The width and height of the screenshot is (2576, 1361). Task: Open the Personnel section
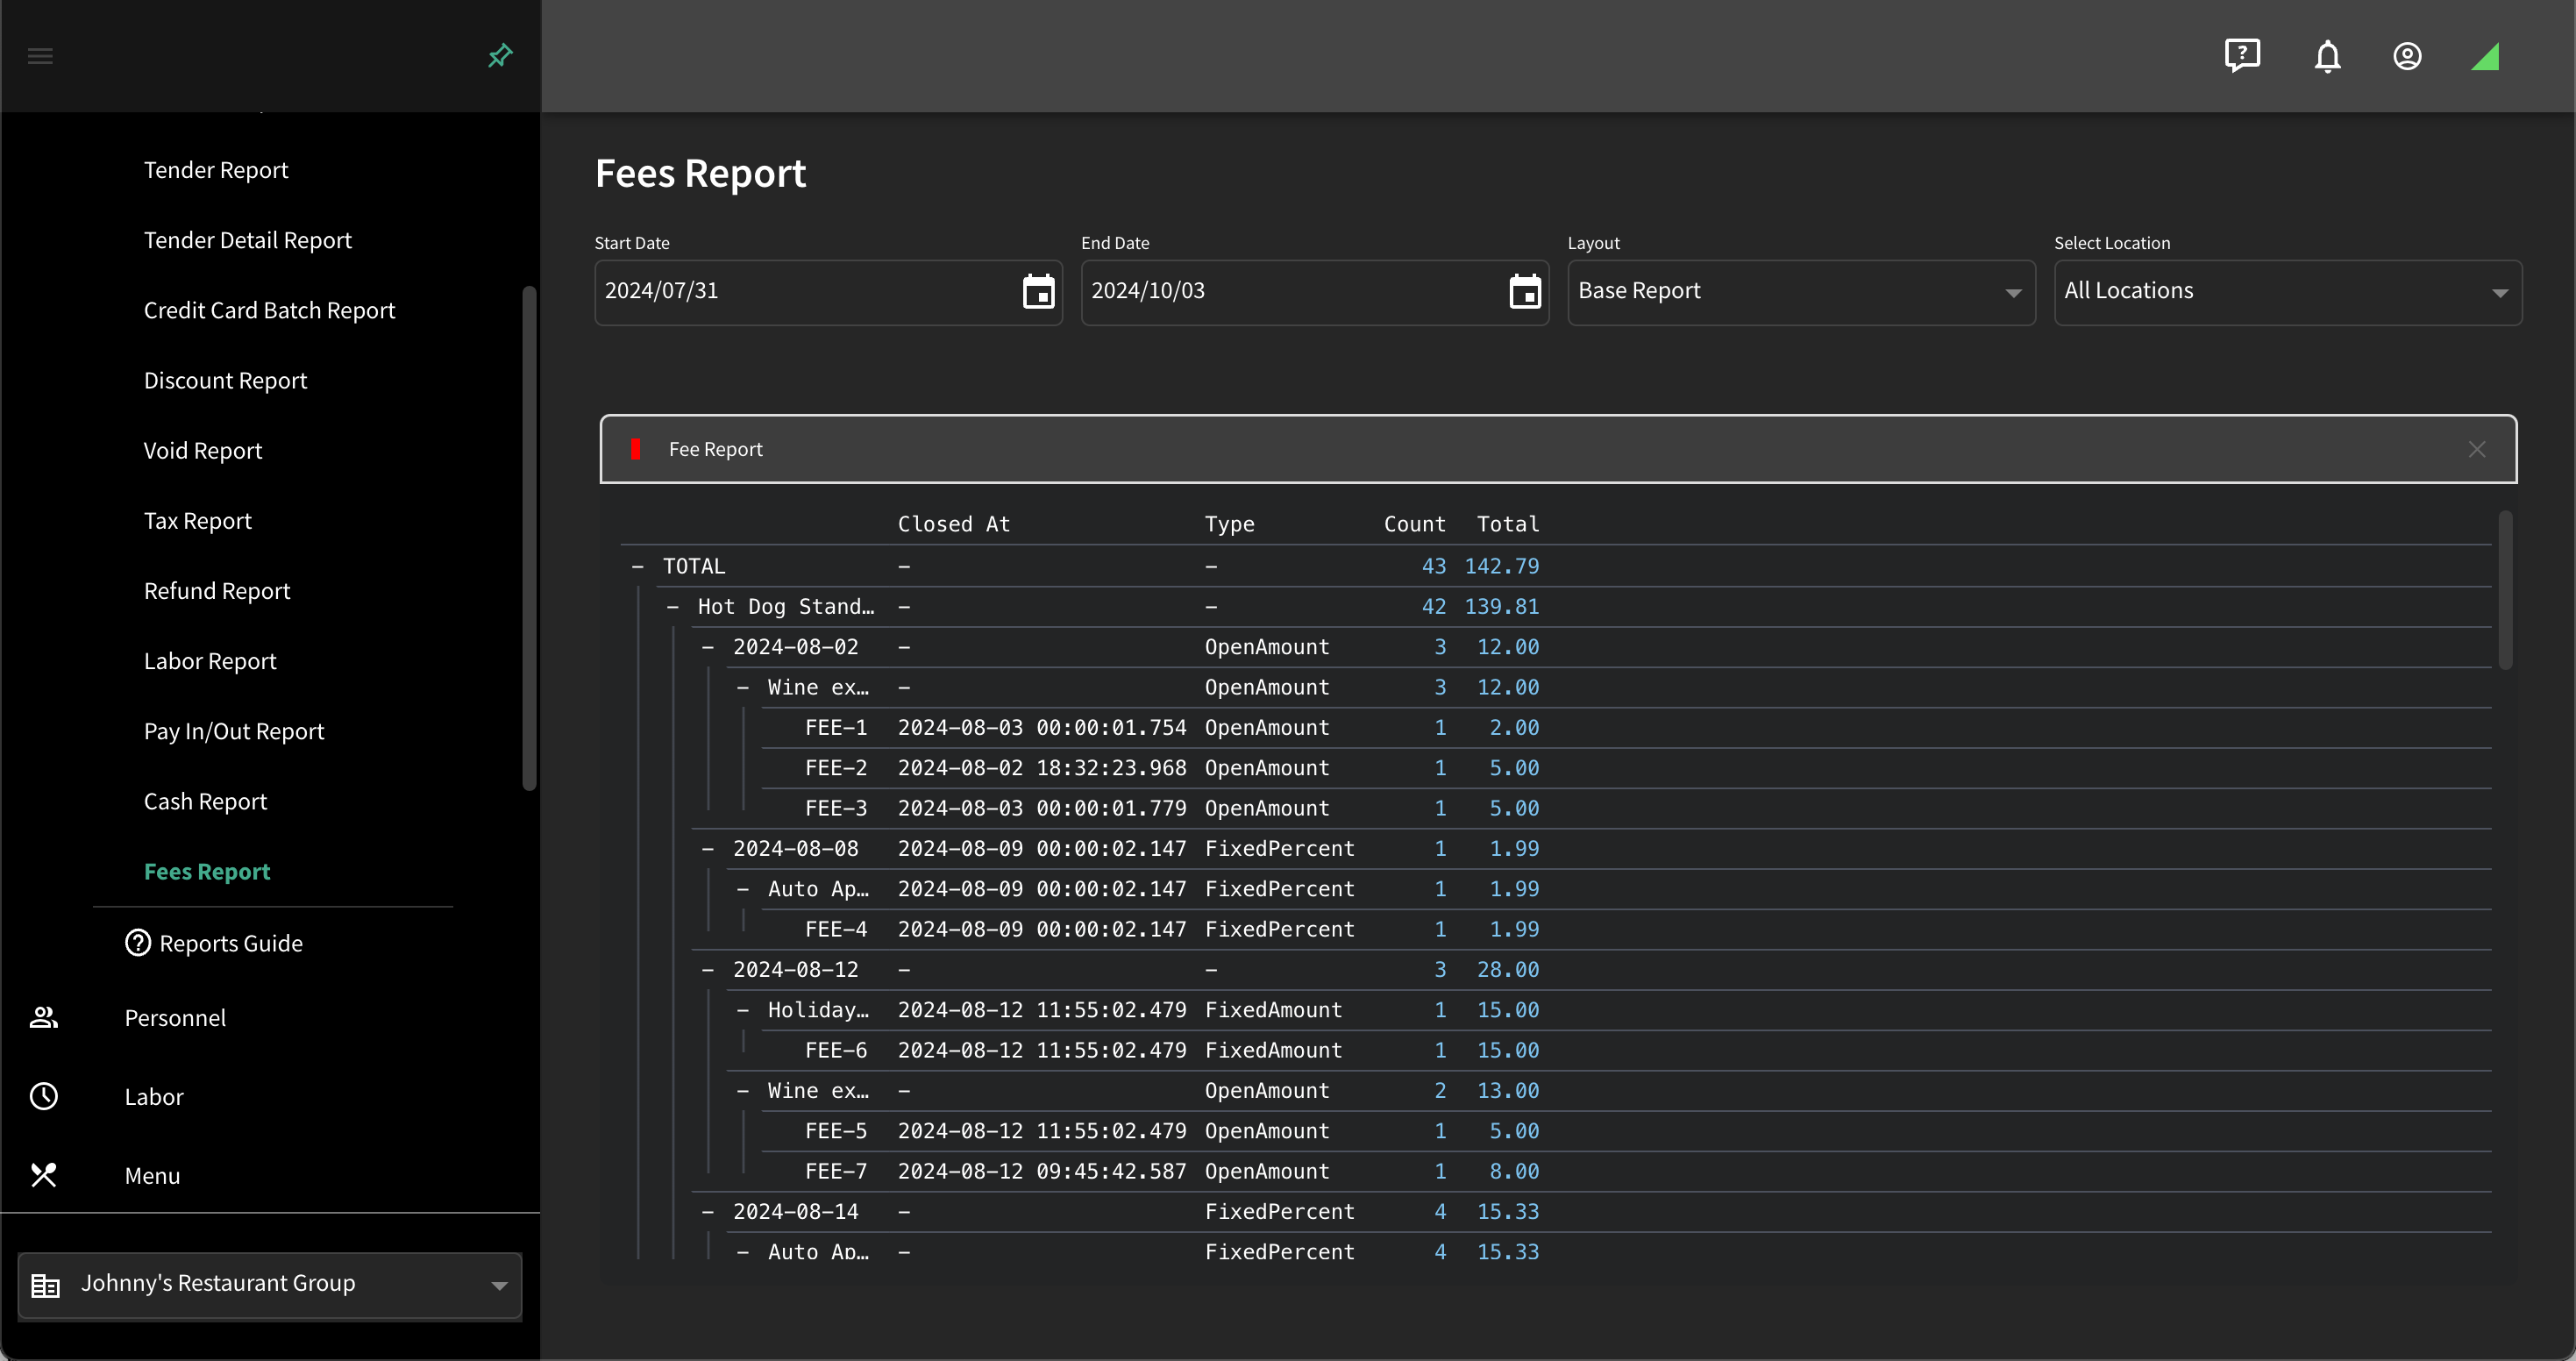175,1017
